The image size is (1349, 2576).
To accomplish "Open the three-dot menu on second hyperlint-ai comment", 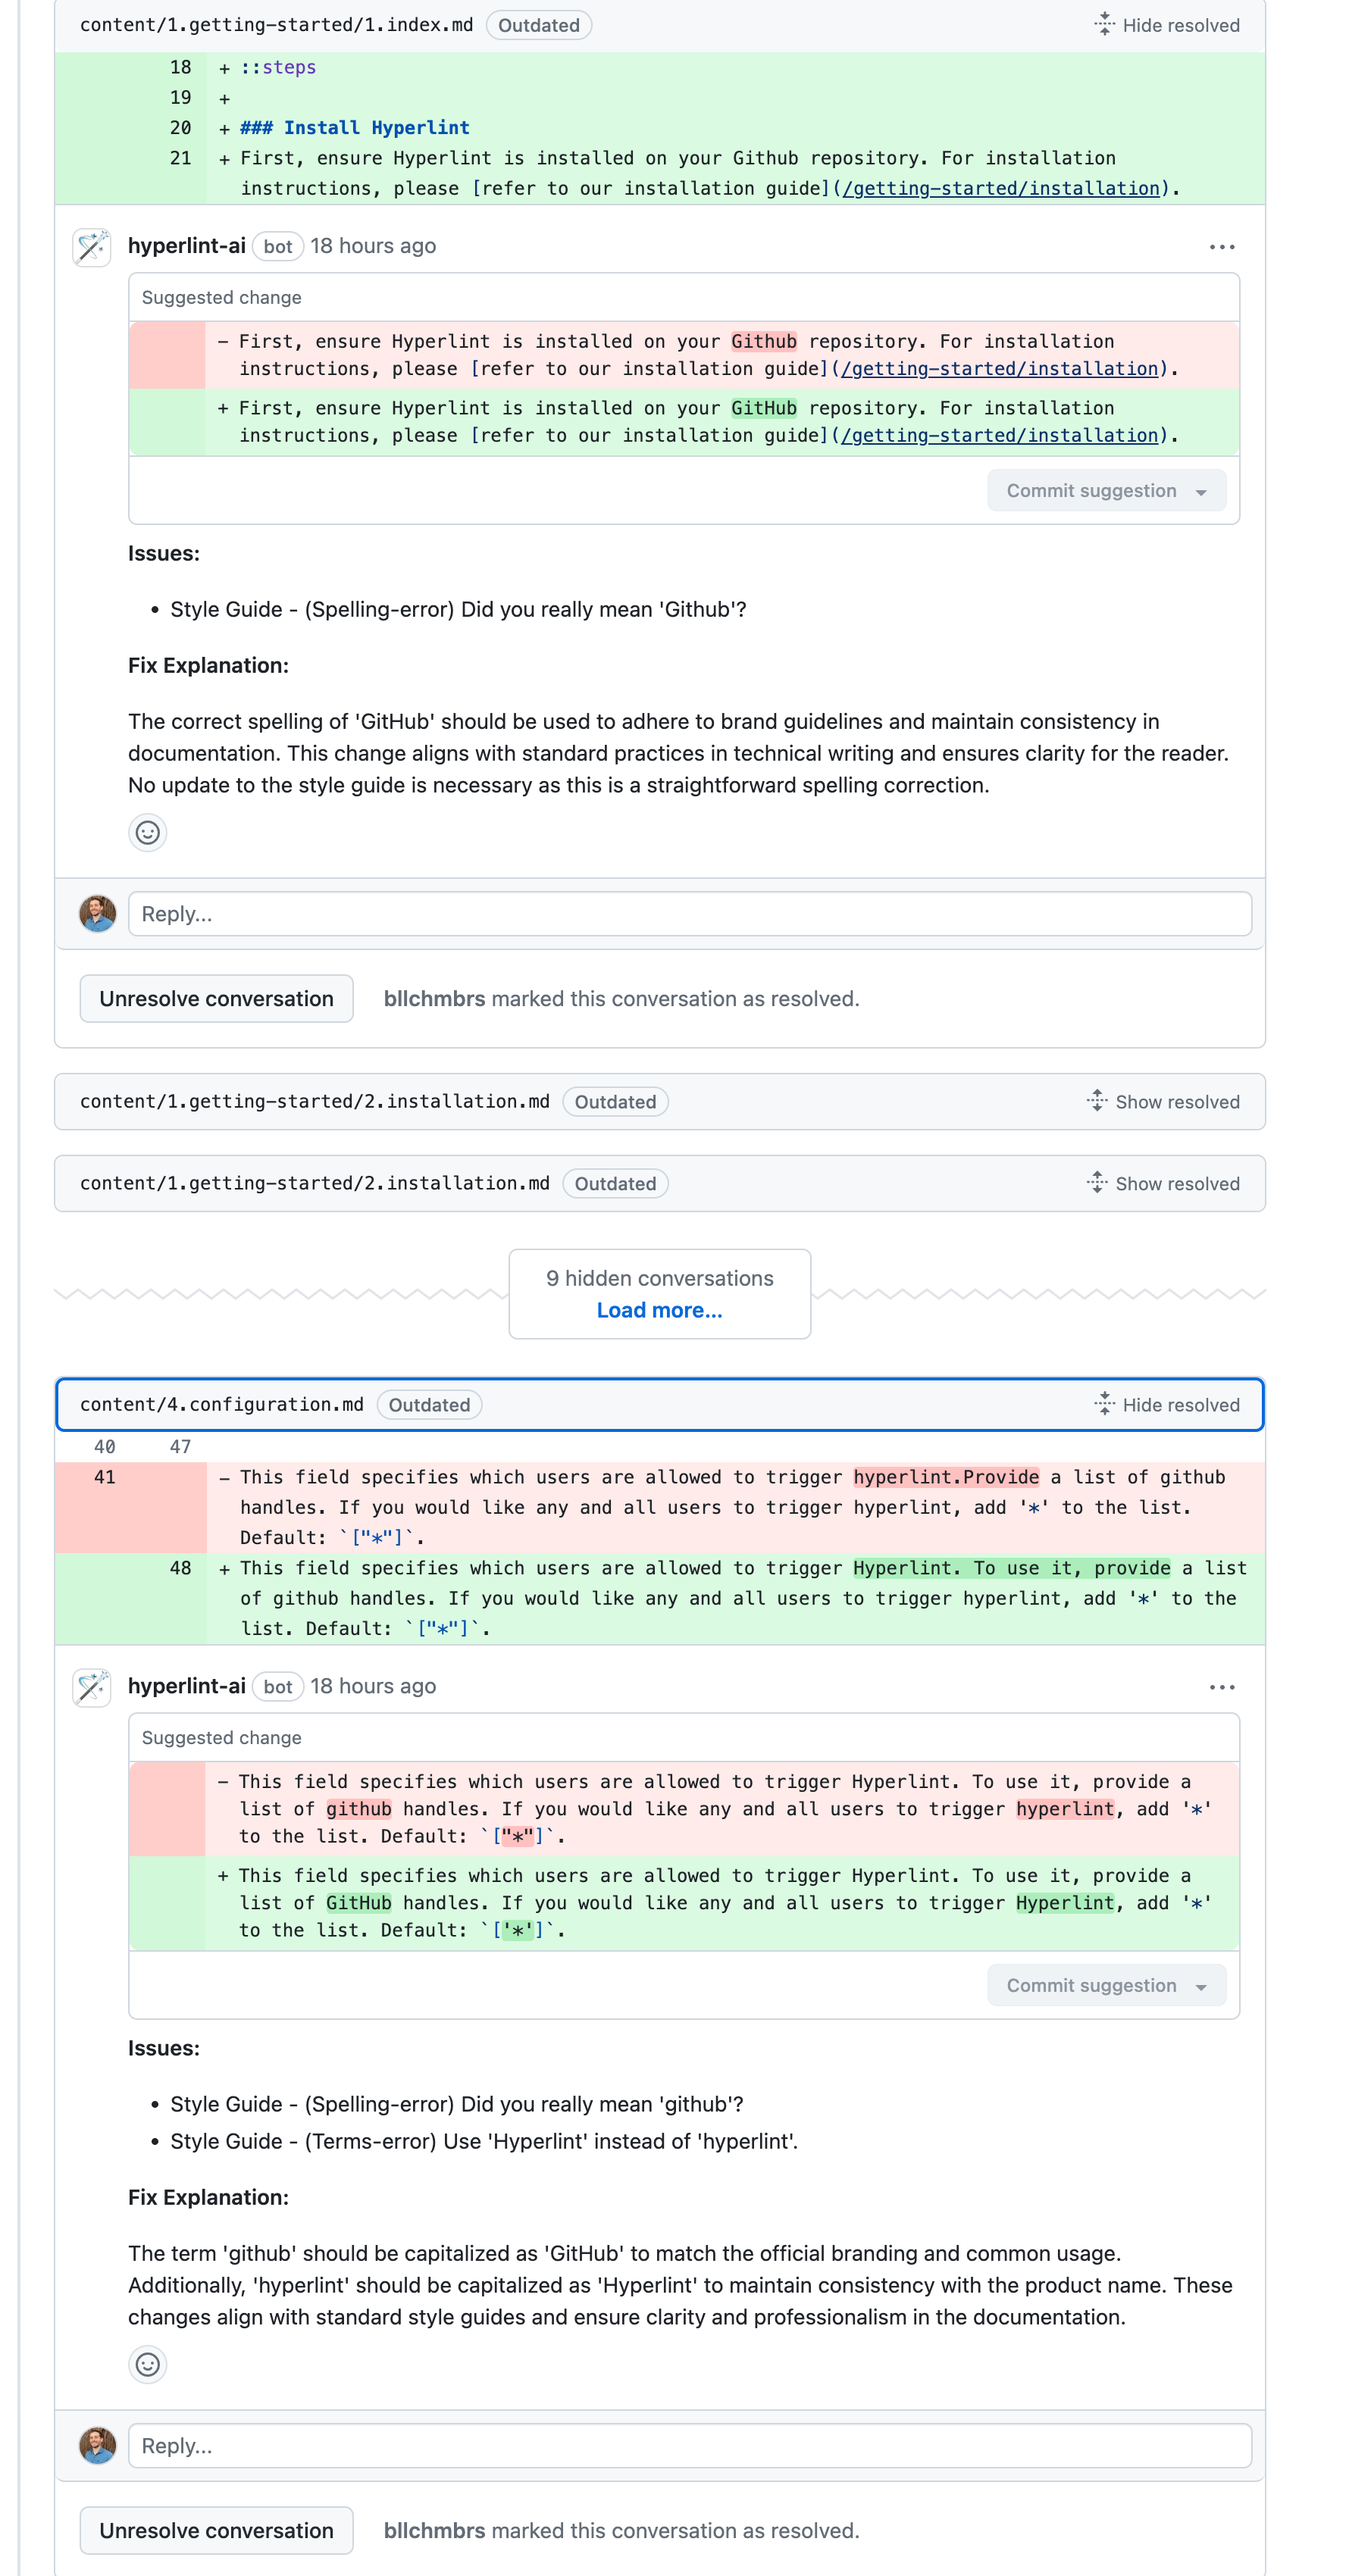I will point(1221,1687).
